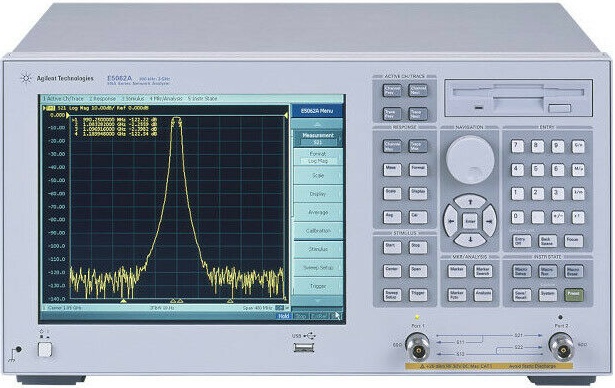Toggle the front panel power switch
The width and height of the screenshot is (615, 388).
coord(45,349)
